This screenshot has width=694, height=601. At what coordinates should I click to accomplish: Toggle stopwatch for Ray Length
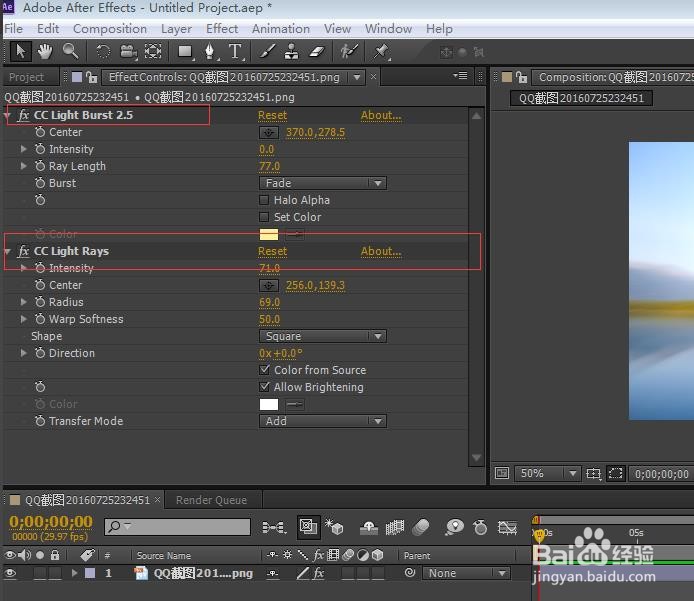tap(40, 166)
